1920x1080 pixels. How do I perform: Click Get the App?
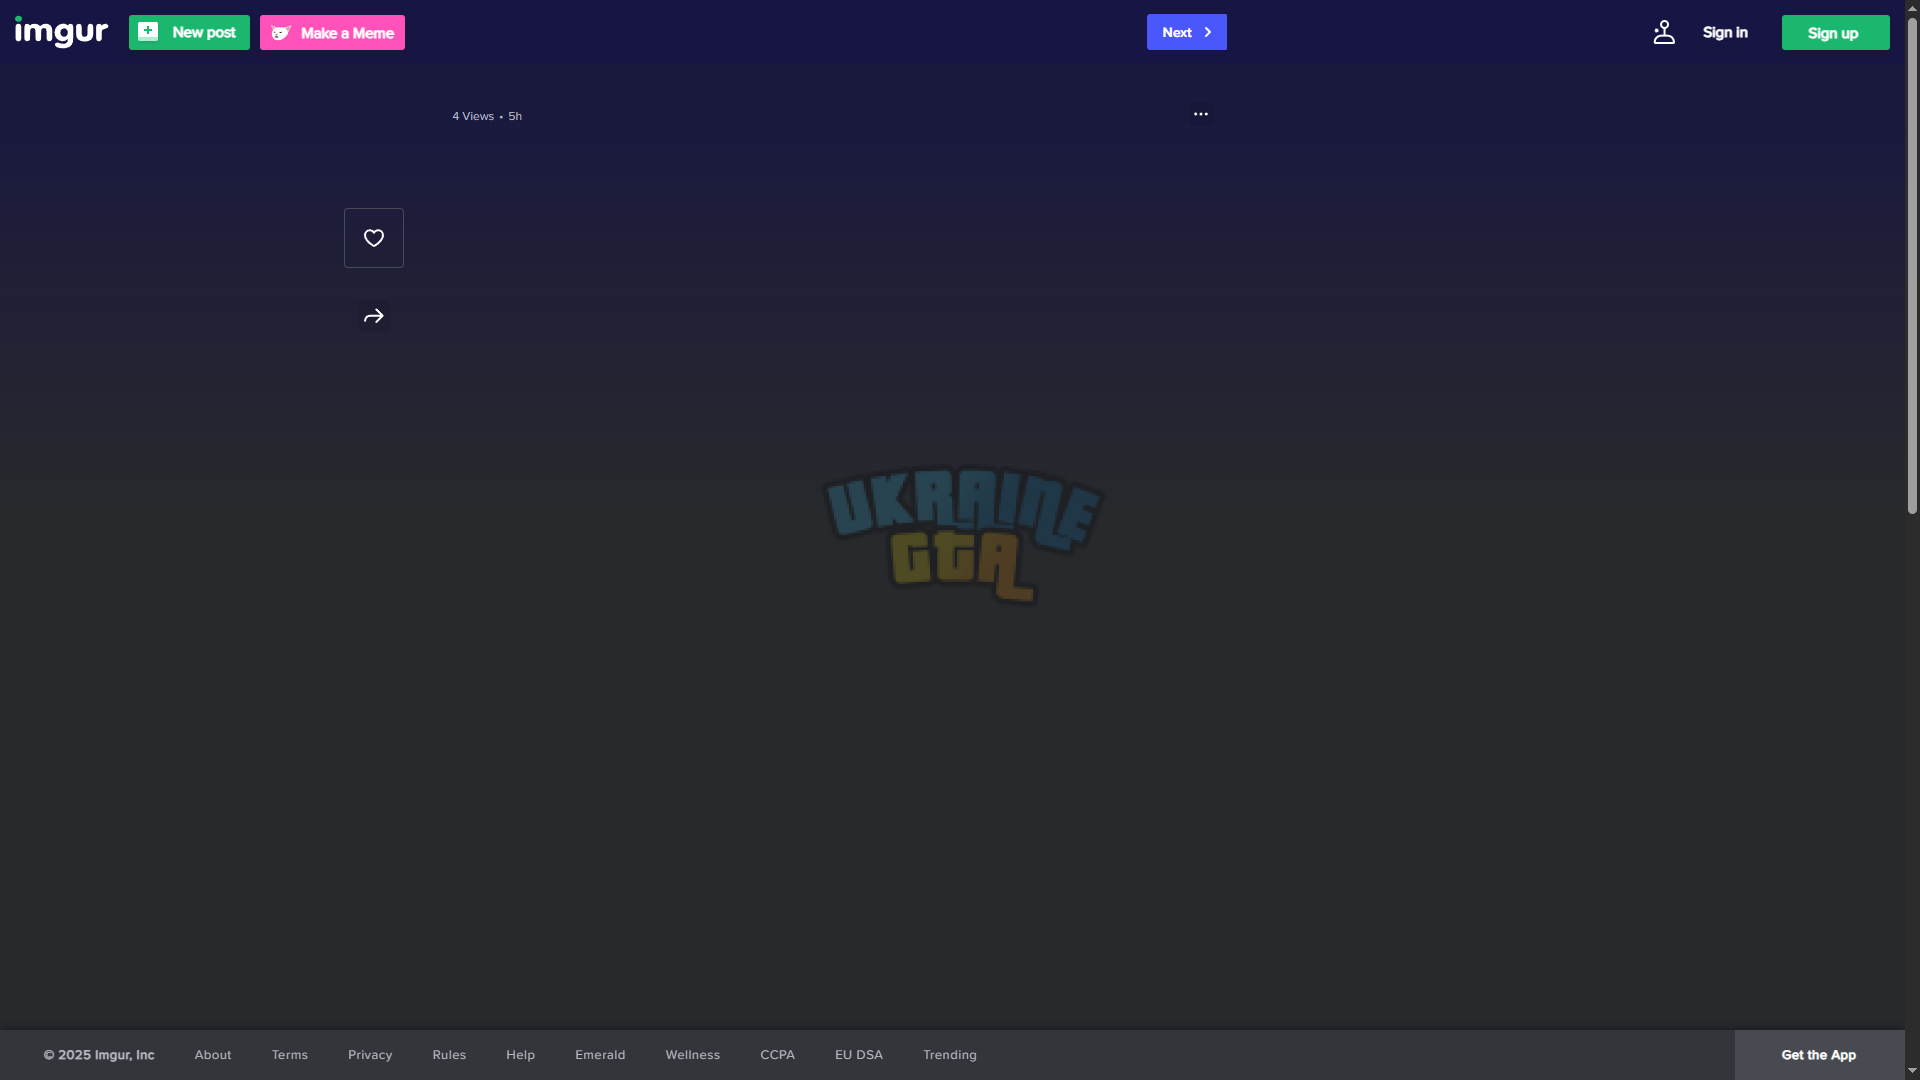pyautogui.click(x=1819, y=1055)
